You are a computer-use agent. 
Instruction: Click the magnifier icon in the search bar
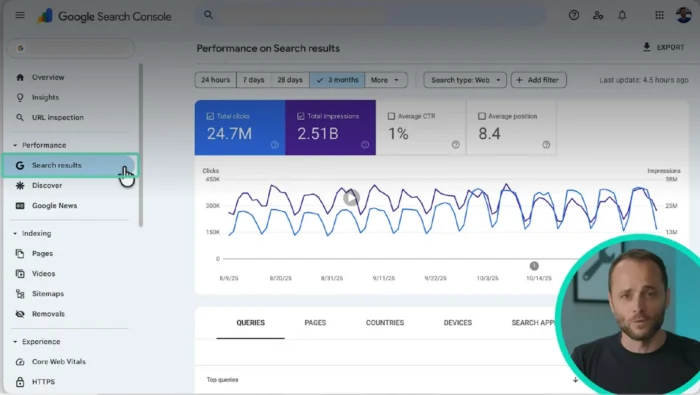pyautogui.click(x=208, y=15)
